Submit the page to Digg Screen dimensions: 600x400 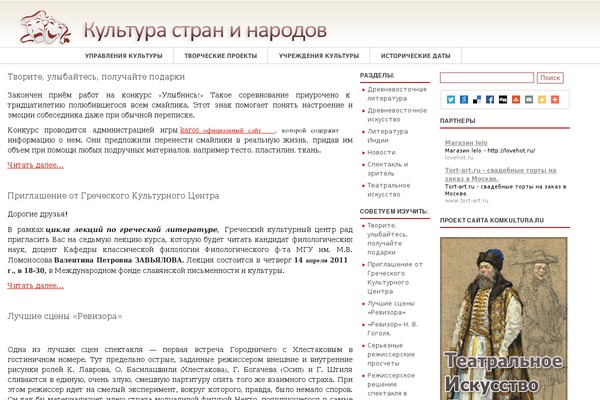tap(503, 100)
